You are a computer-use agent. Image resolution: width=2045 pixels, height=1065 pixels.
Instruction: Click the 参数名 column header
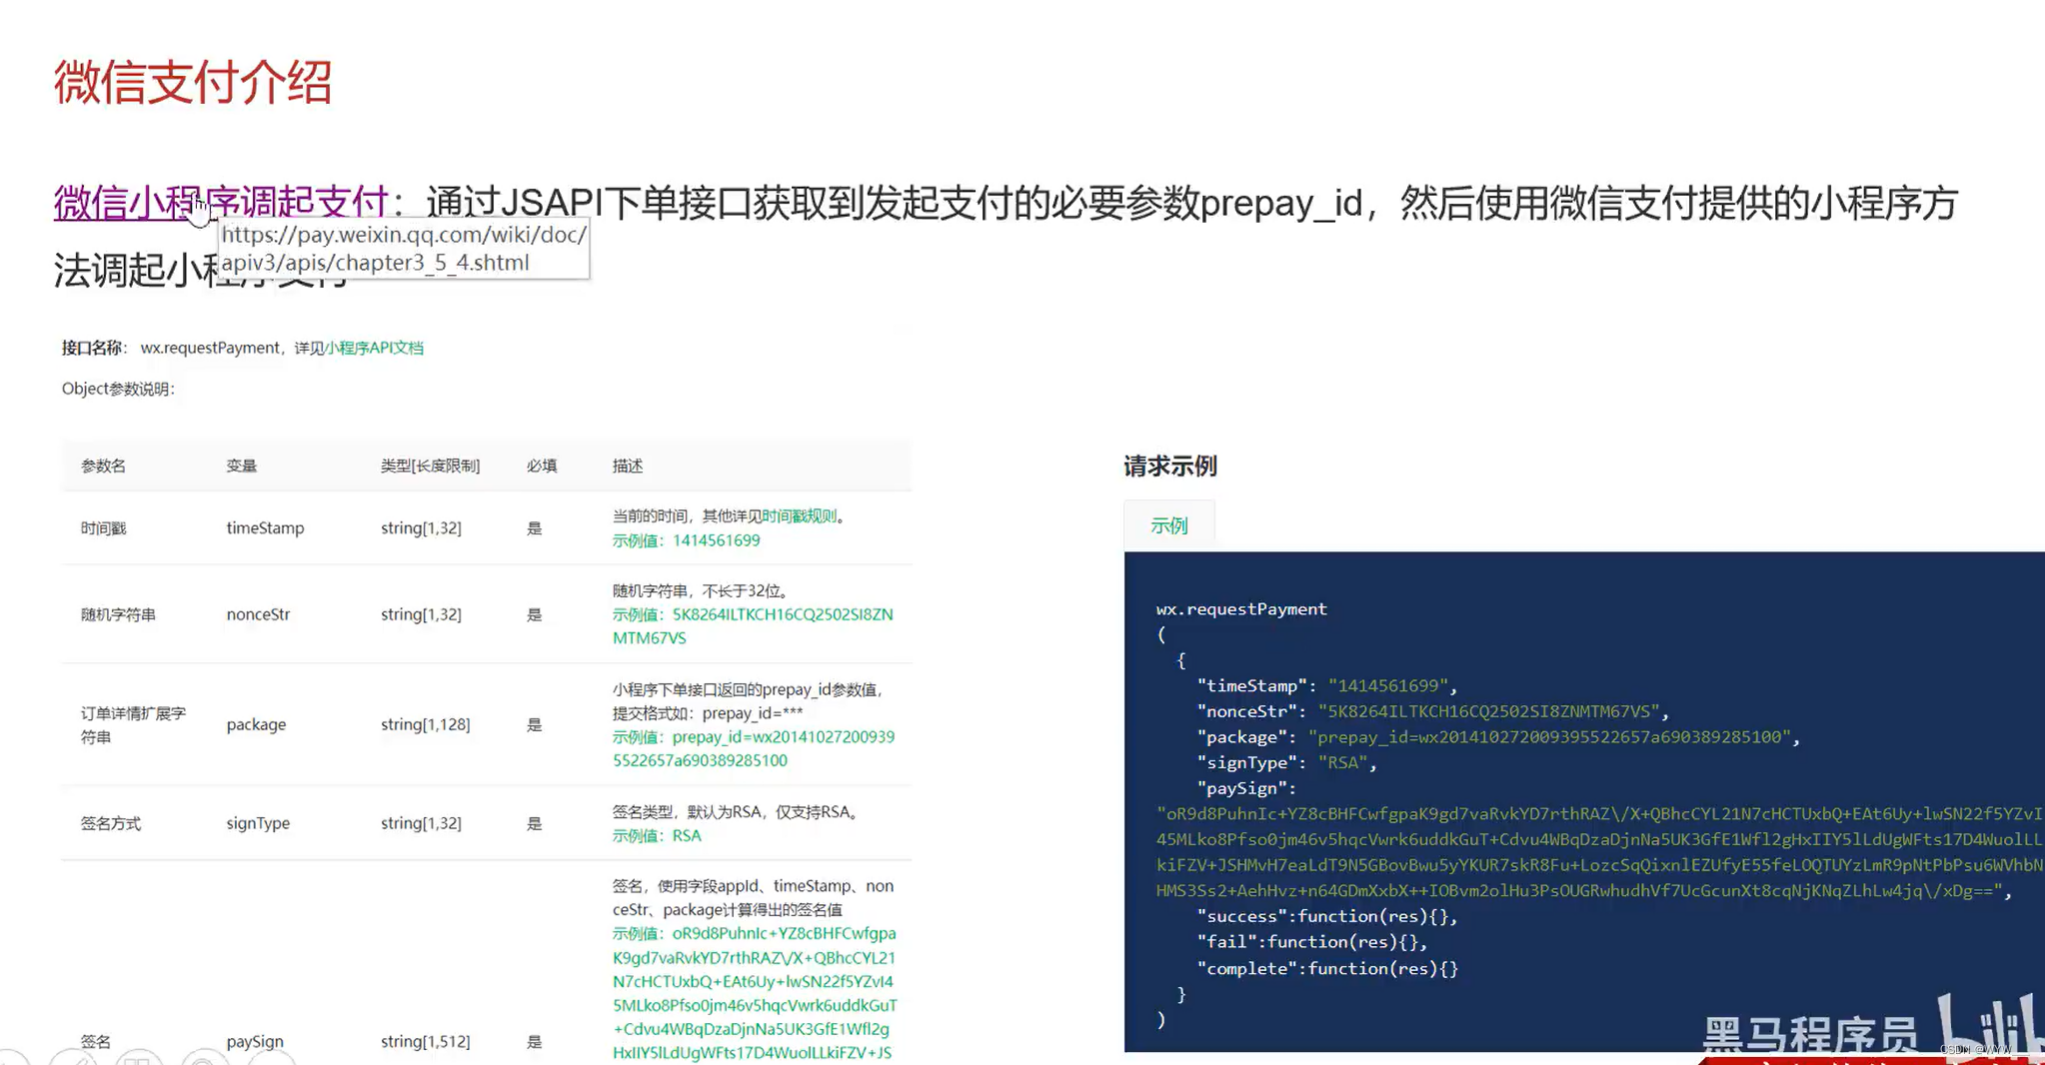coord(103,466)
